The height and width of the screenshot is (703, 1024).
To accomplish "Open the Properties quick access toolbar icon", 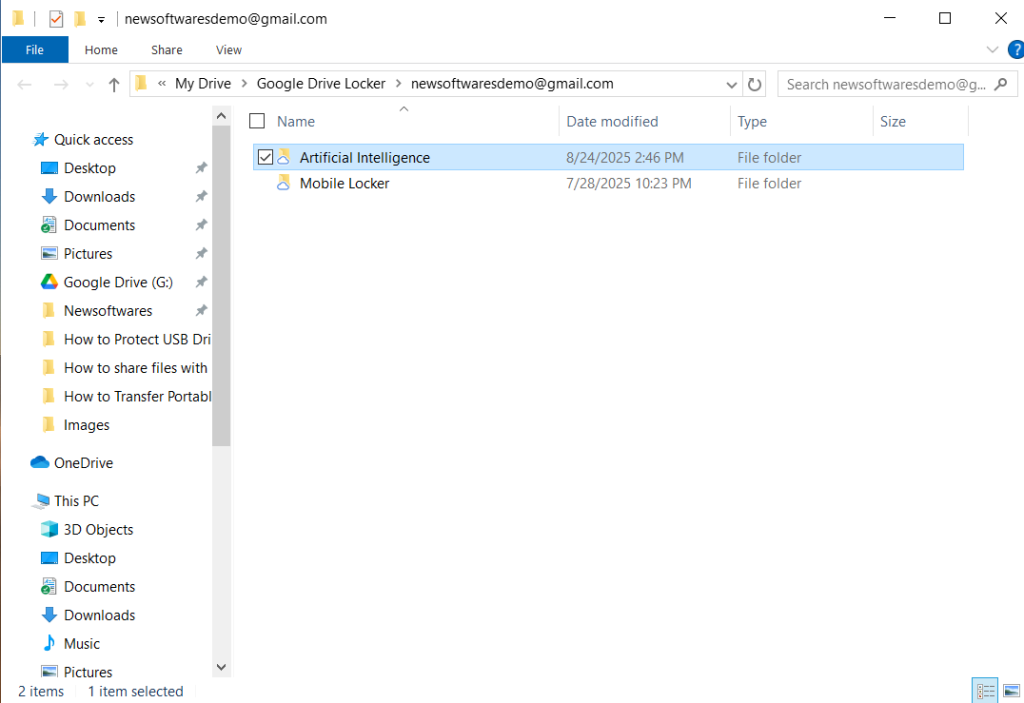I will pyautogui.click(x=56, y=19).
